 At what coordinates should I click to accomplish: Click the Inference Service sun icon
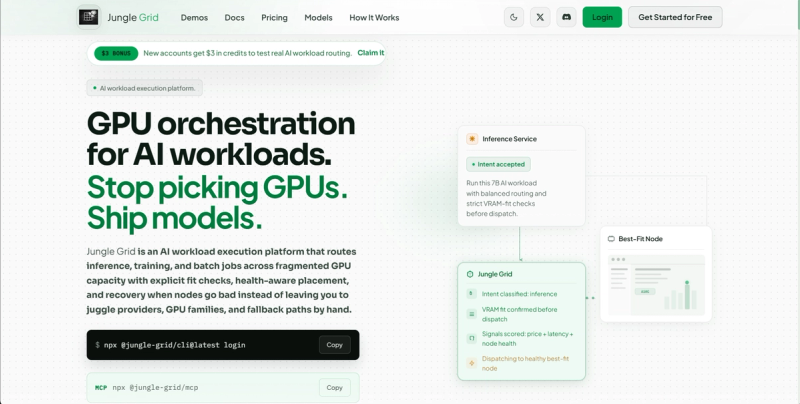click(x=472, y=139)
